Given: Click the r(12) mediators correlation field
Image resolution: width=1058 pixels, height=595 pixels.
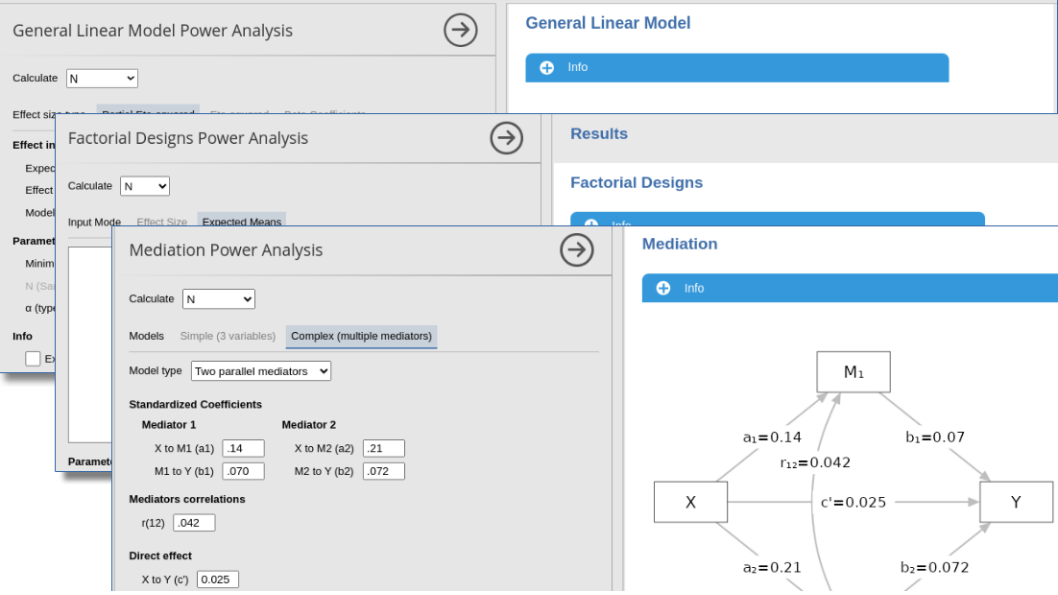Looking at the screenshot, I should pos(194,522).
